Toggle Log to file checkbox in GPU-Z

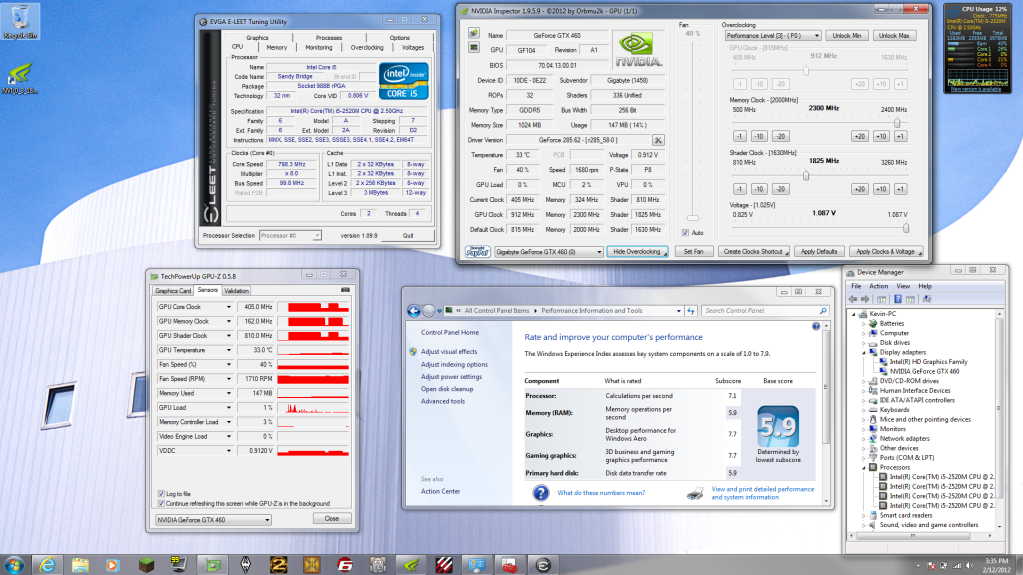pyautogui.click(x=161, y=494)
